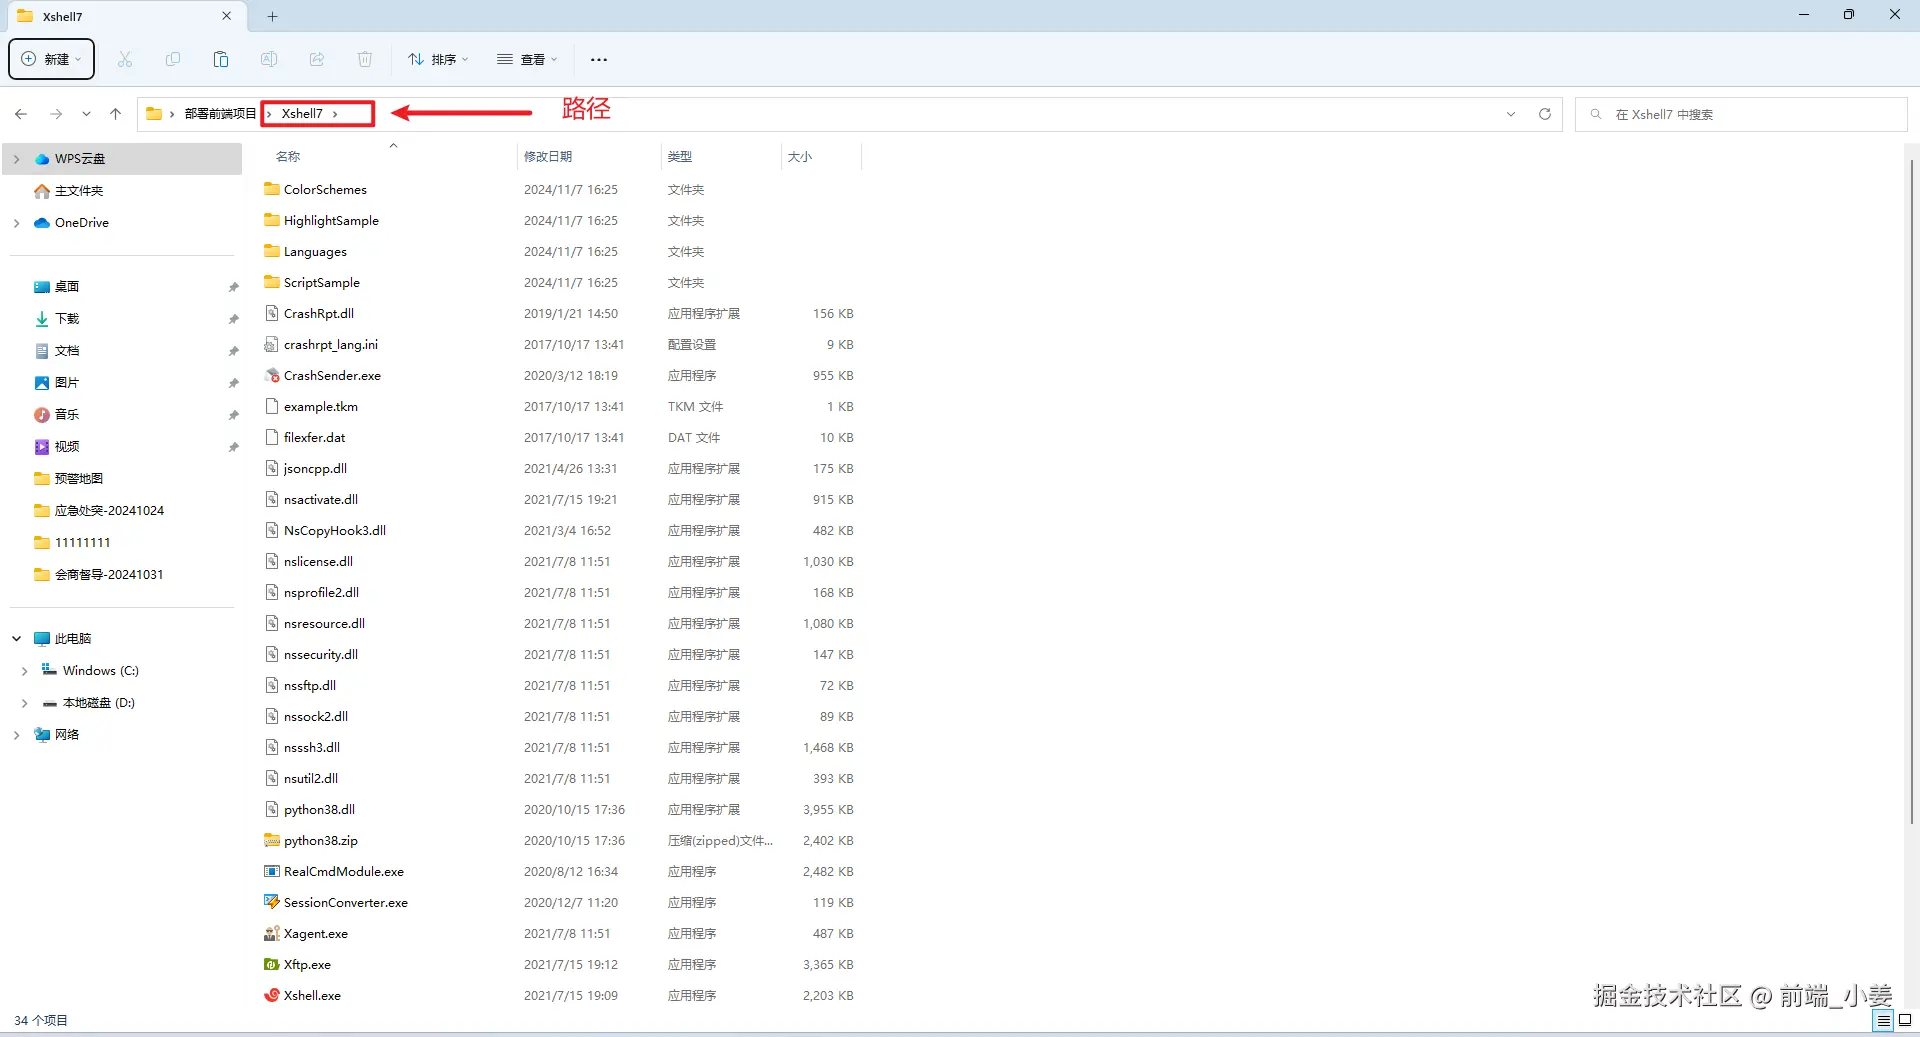This screenshot has height=1037, width=1920.
Task: Select the CrashSender.exe icon
Action: tap(272, 375)
